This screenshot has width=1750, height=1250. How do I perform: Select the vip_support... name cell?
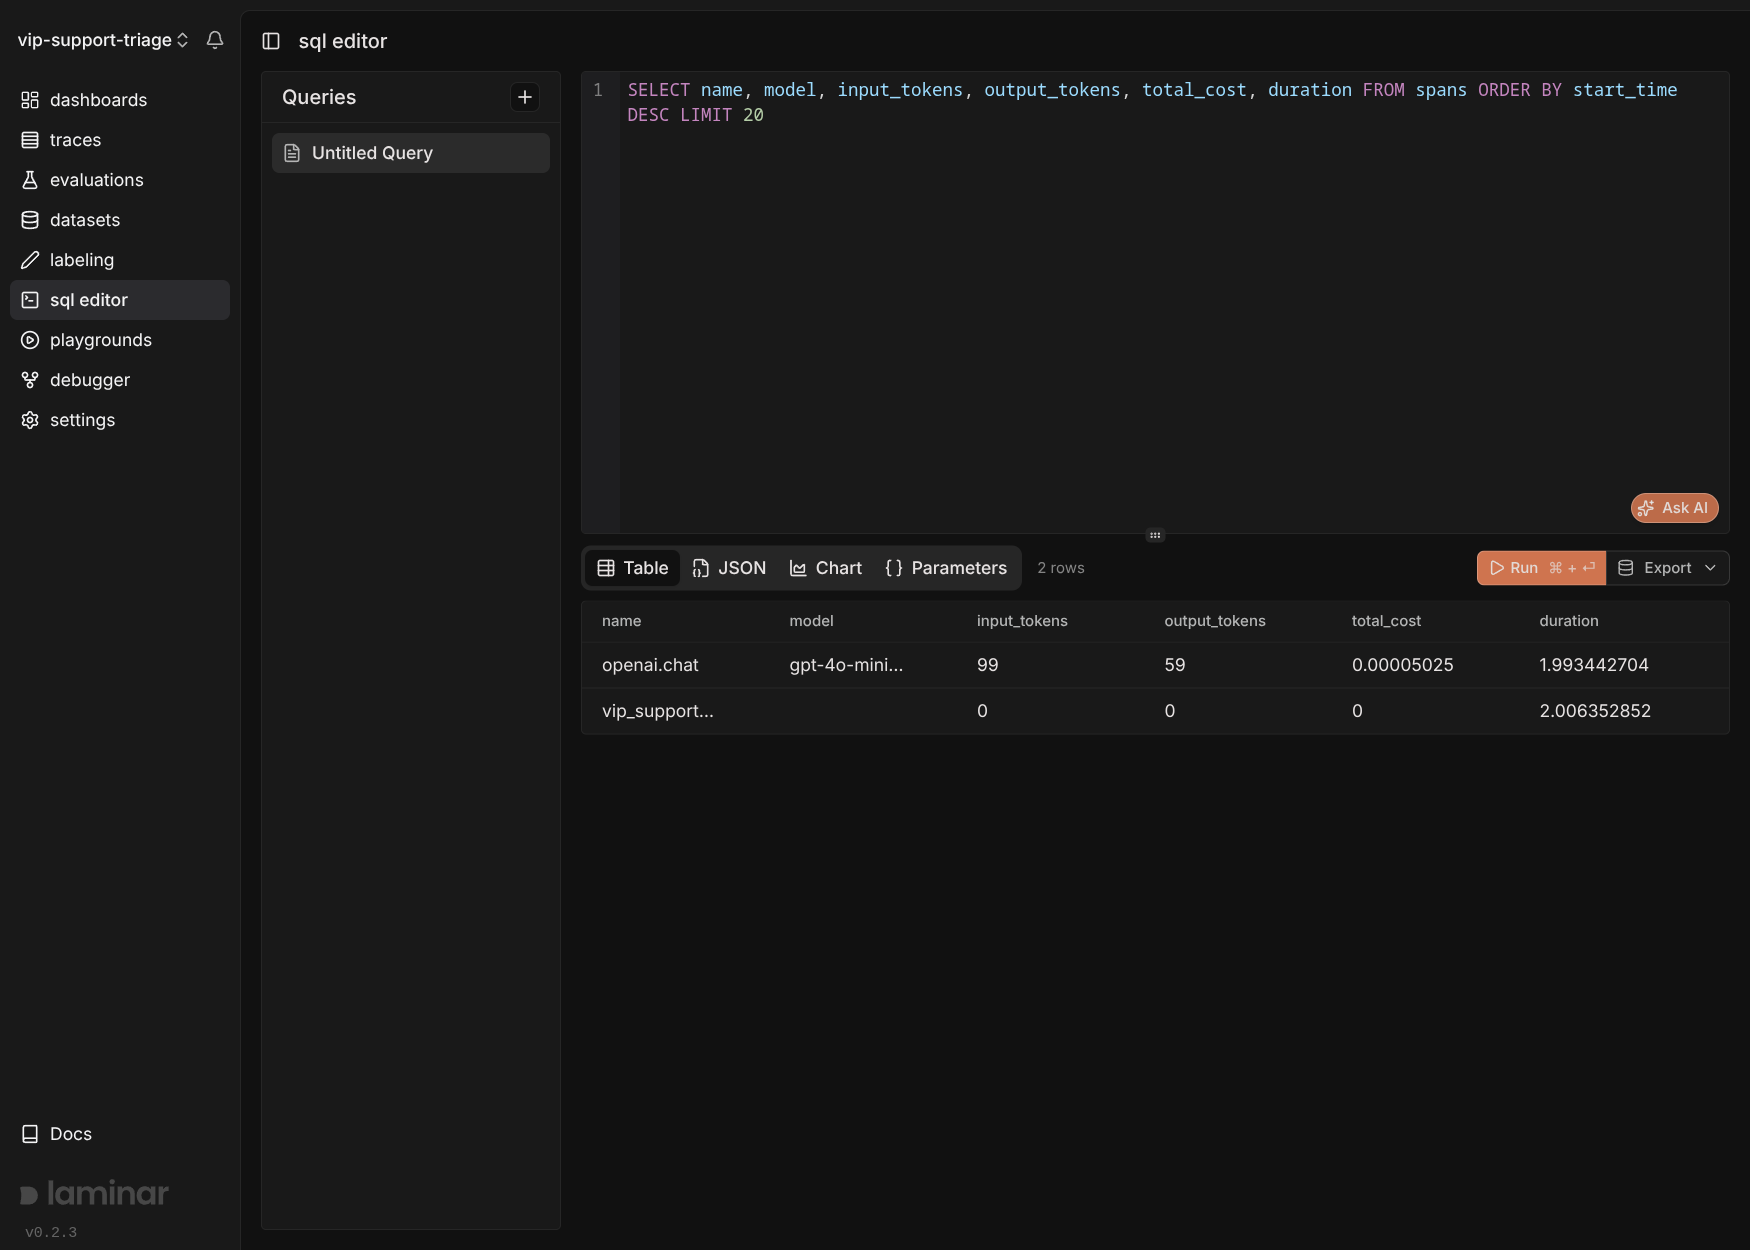[x=658, y=711]
